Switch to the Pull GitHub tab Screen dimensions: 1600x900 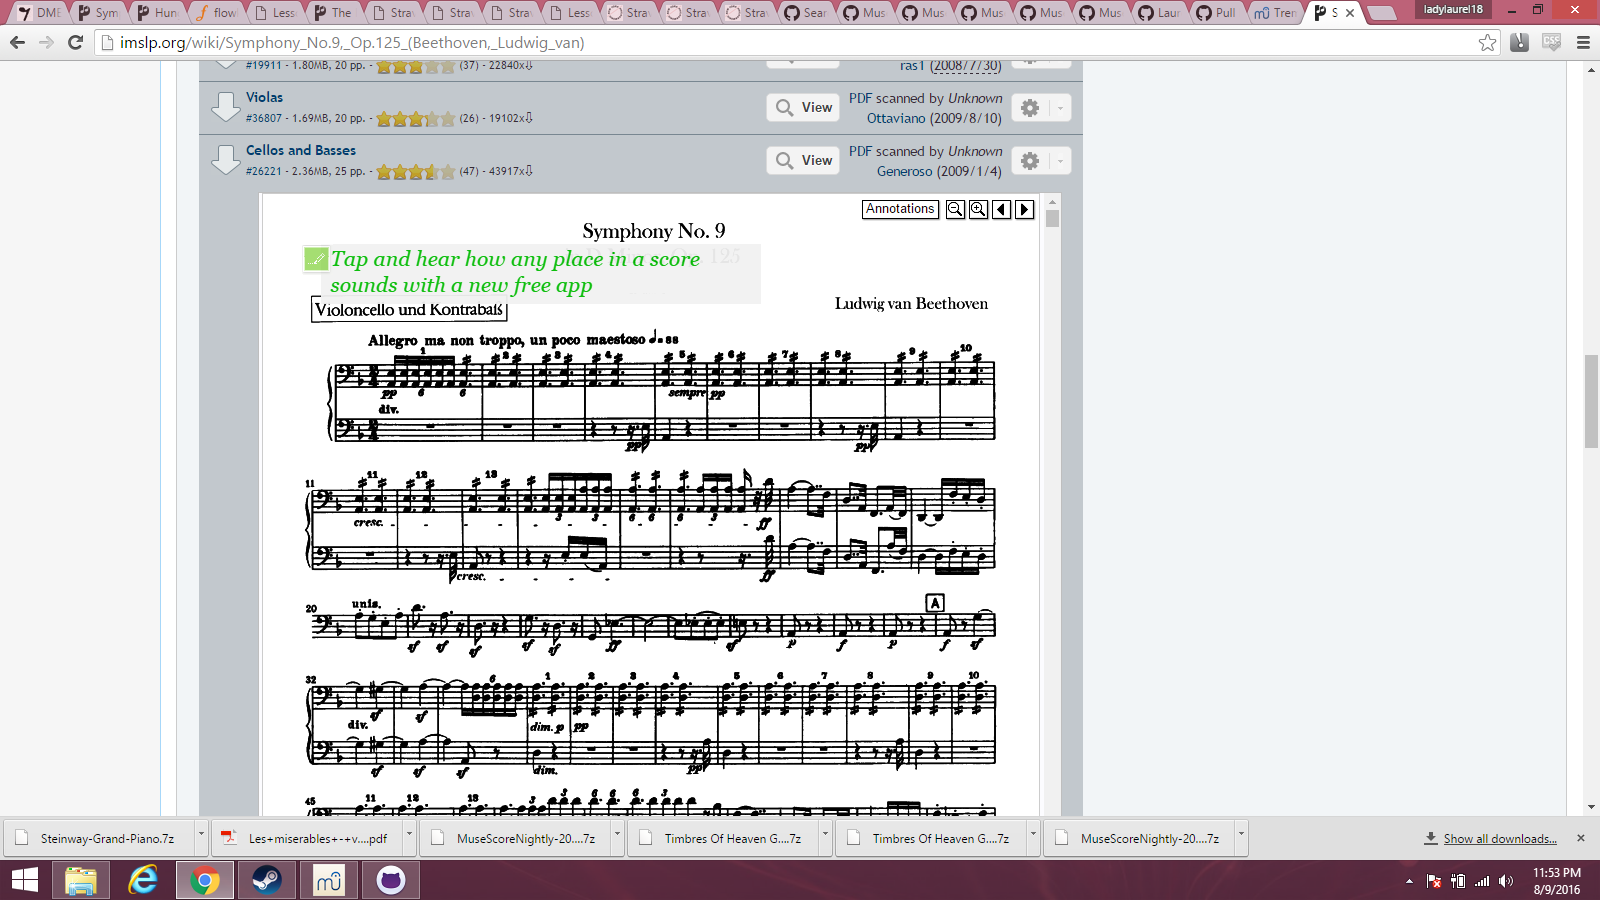[1217, 13]
